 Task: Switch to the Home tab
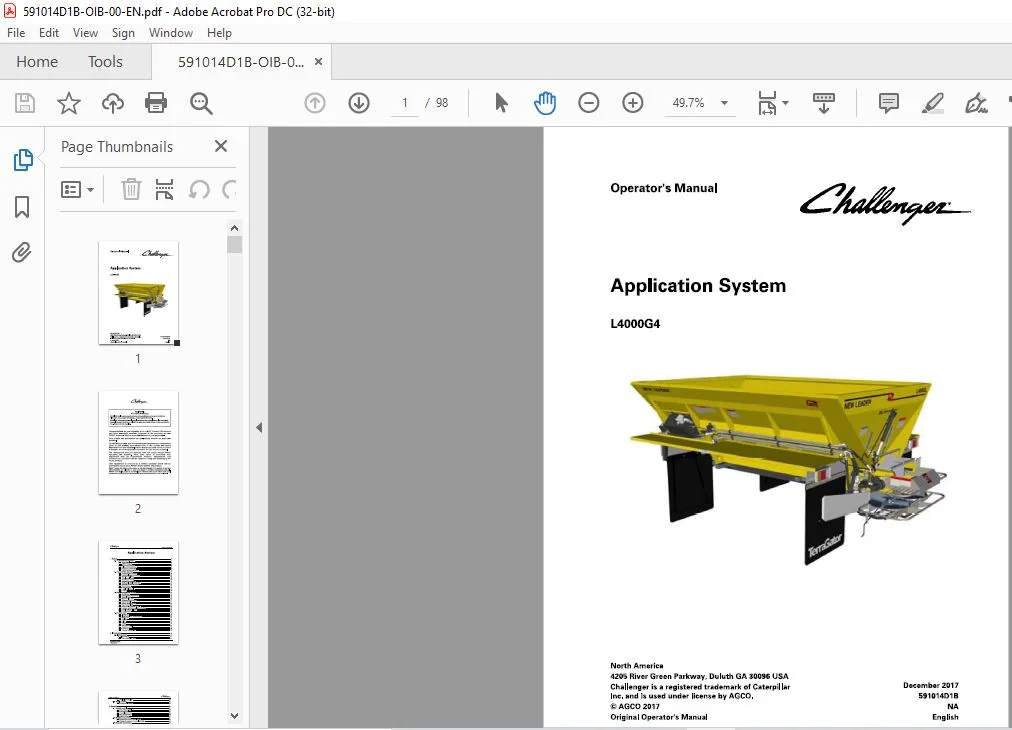tap(37, 62)
